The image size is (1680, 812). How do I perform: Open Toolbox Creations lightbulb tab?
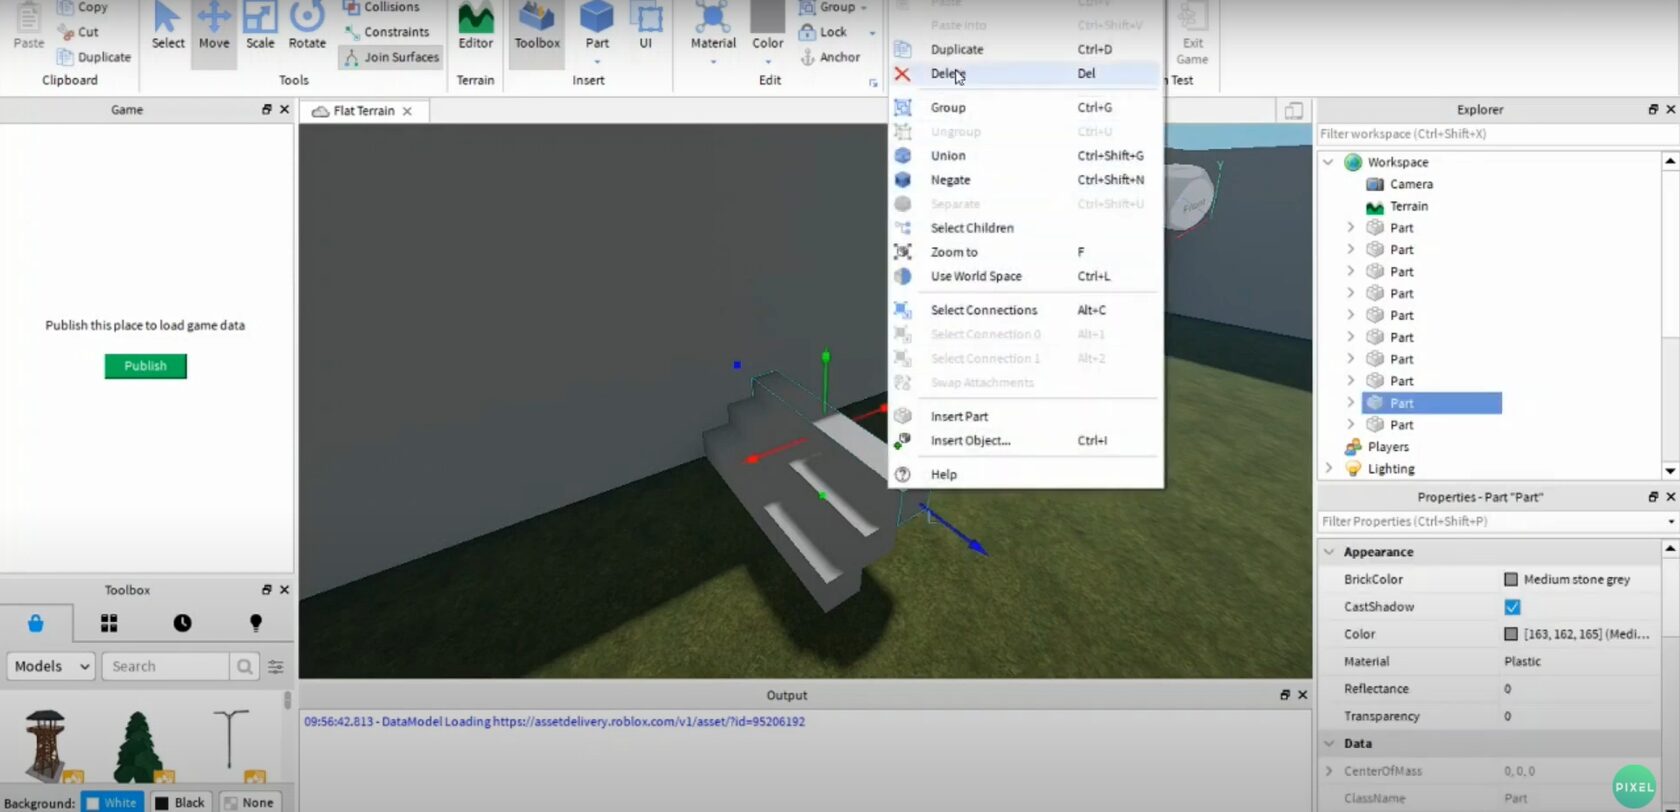(x=255, y=623)
